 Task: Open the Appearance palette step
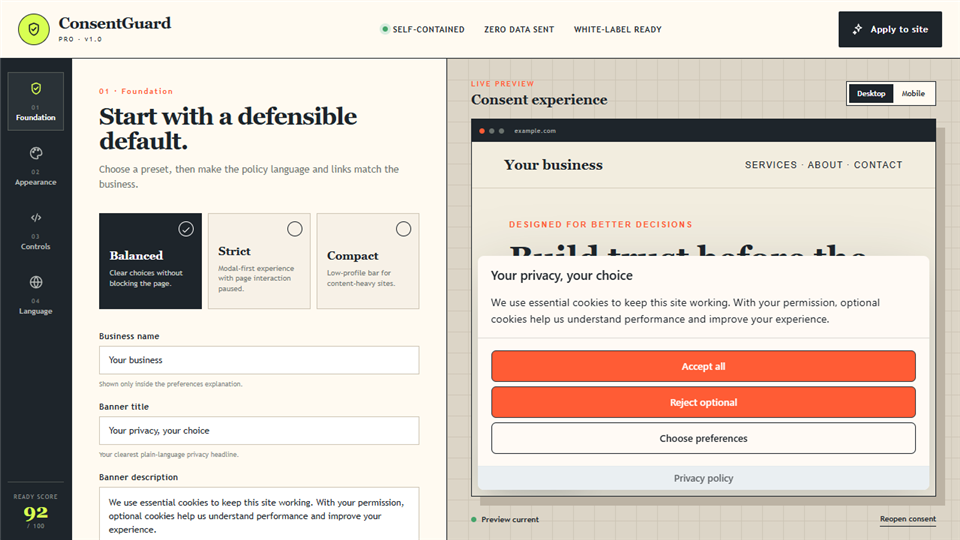36,166
